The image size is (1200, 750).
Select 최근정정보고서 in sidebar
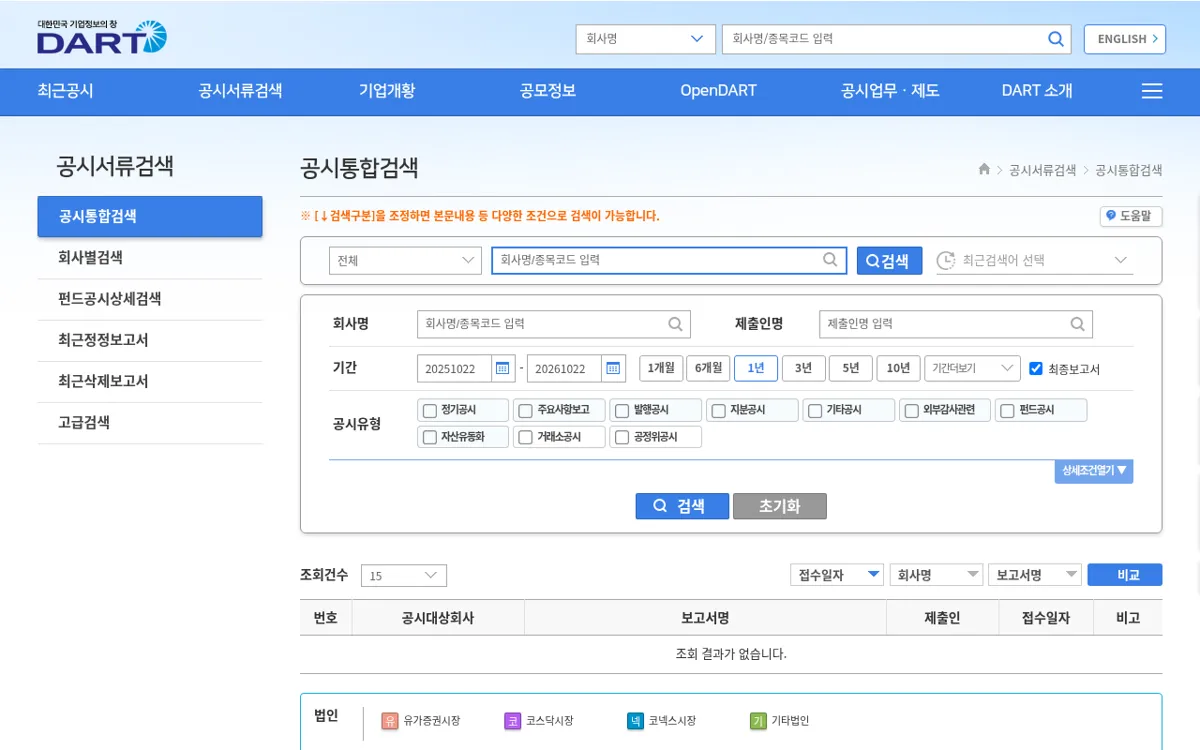click(150, 340)
